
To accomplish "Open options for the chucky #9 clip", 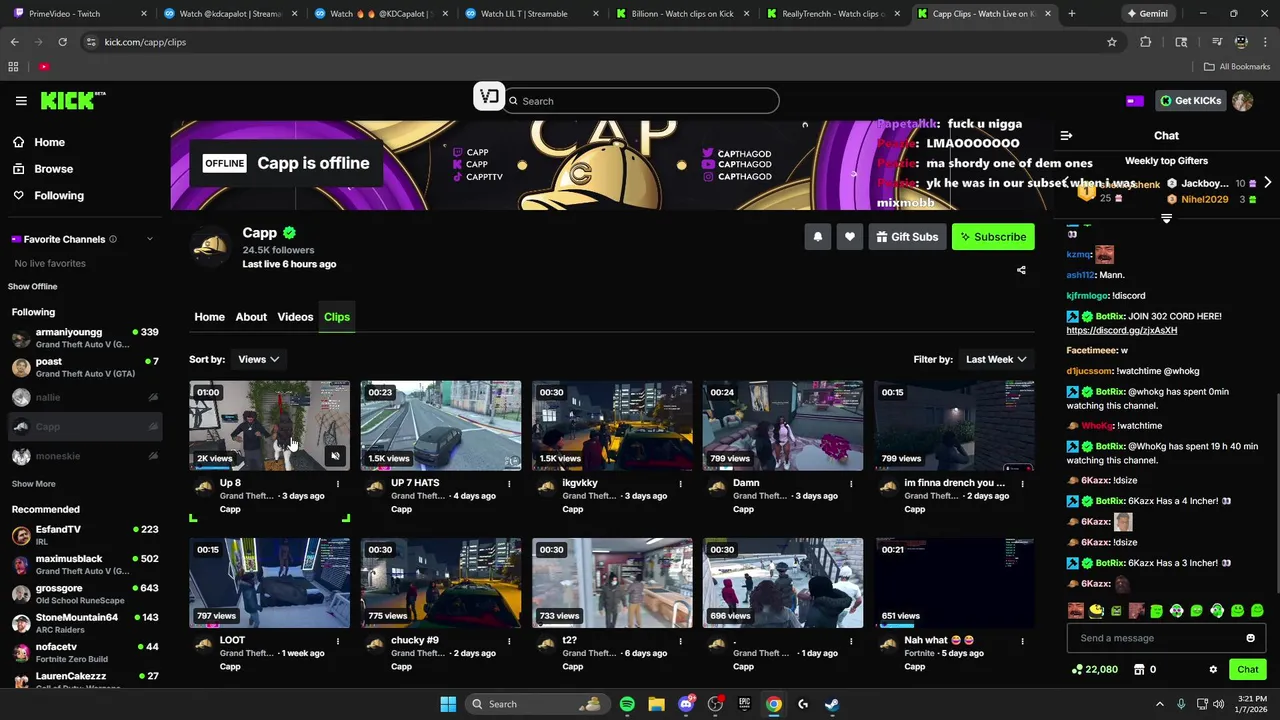I will click(x=509, y=641).
